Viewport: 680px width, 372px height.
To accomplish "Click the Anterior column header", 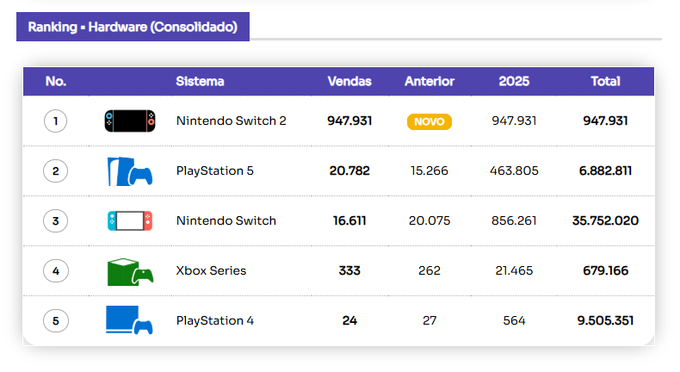I will (429, 81).
